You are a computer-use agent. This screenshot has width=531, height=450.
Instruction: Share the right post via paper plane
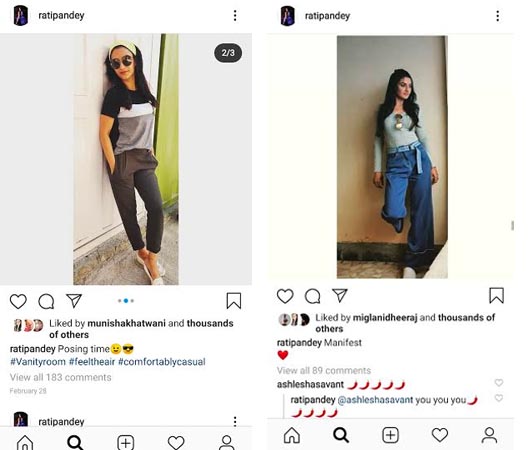tap(340, 295)
